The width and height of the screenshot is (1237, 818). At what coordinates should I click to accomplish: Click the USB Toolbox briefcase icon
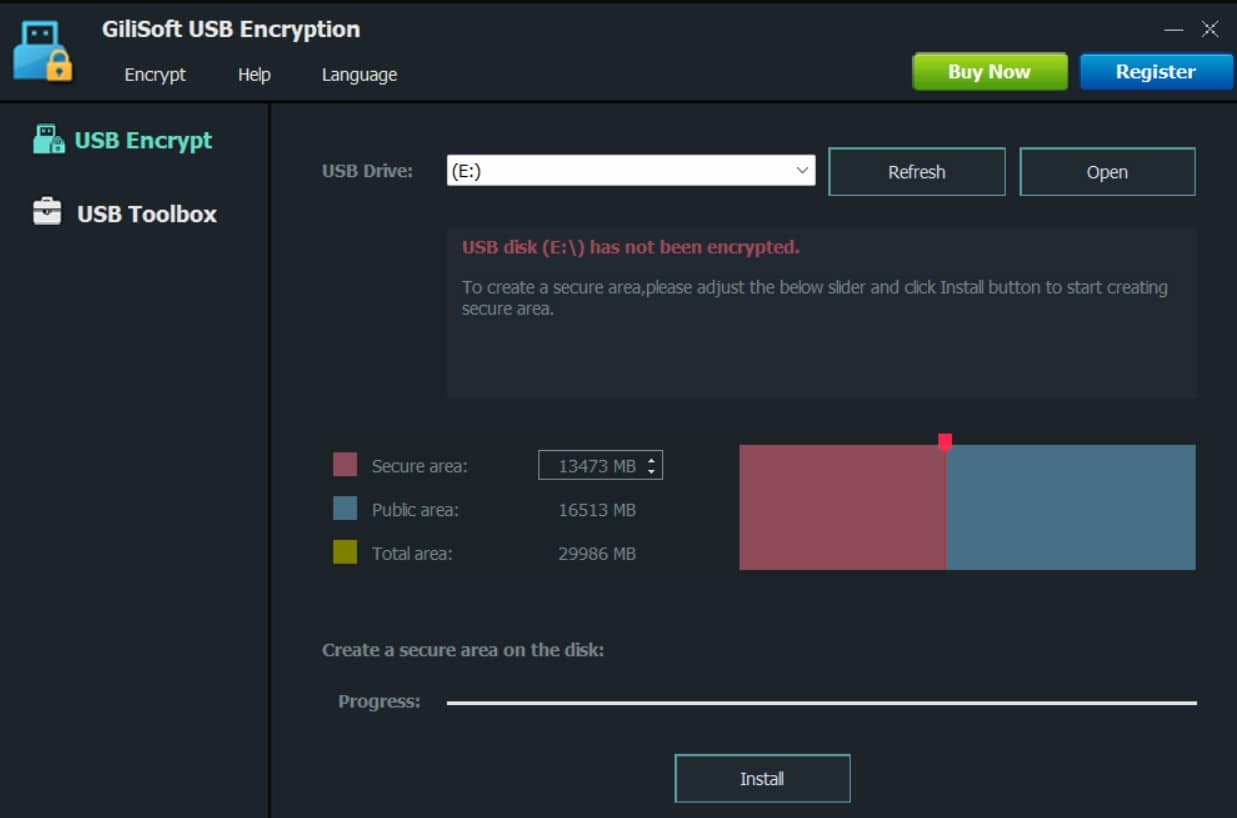click(x=47, y=212)
